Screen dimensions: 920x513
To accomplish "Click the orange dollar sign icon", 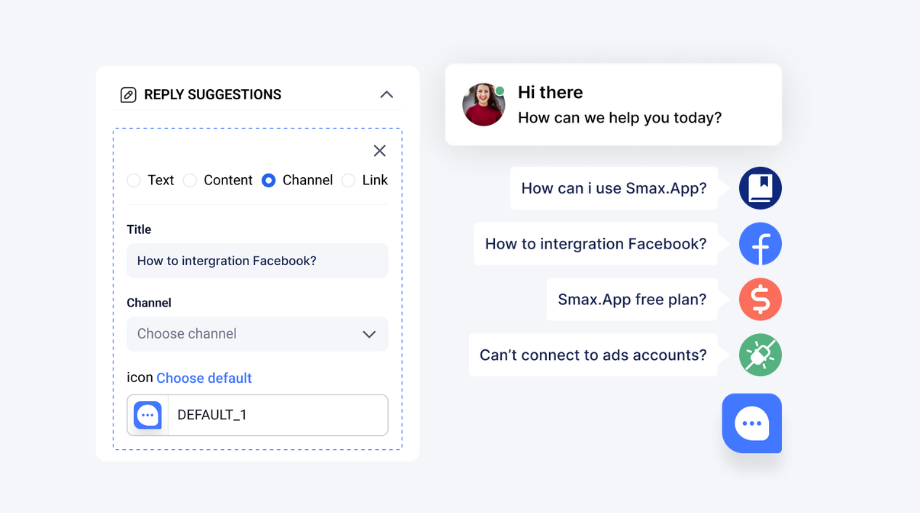I will [760, 299].
